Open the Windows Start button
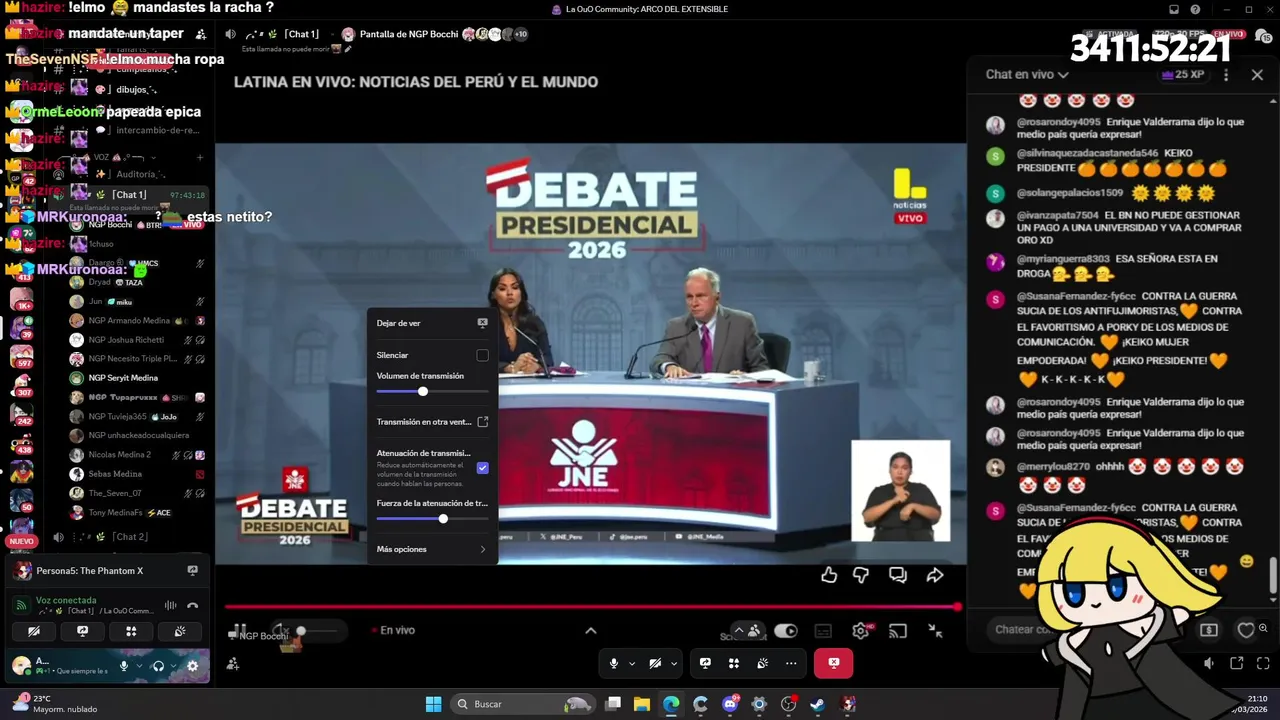The height and width of the screenshot is (720, 1280). point(433,704)
